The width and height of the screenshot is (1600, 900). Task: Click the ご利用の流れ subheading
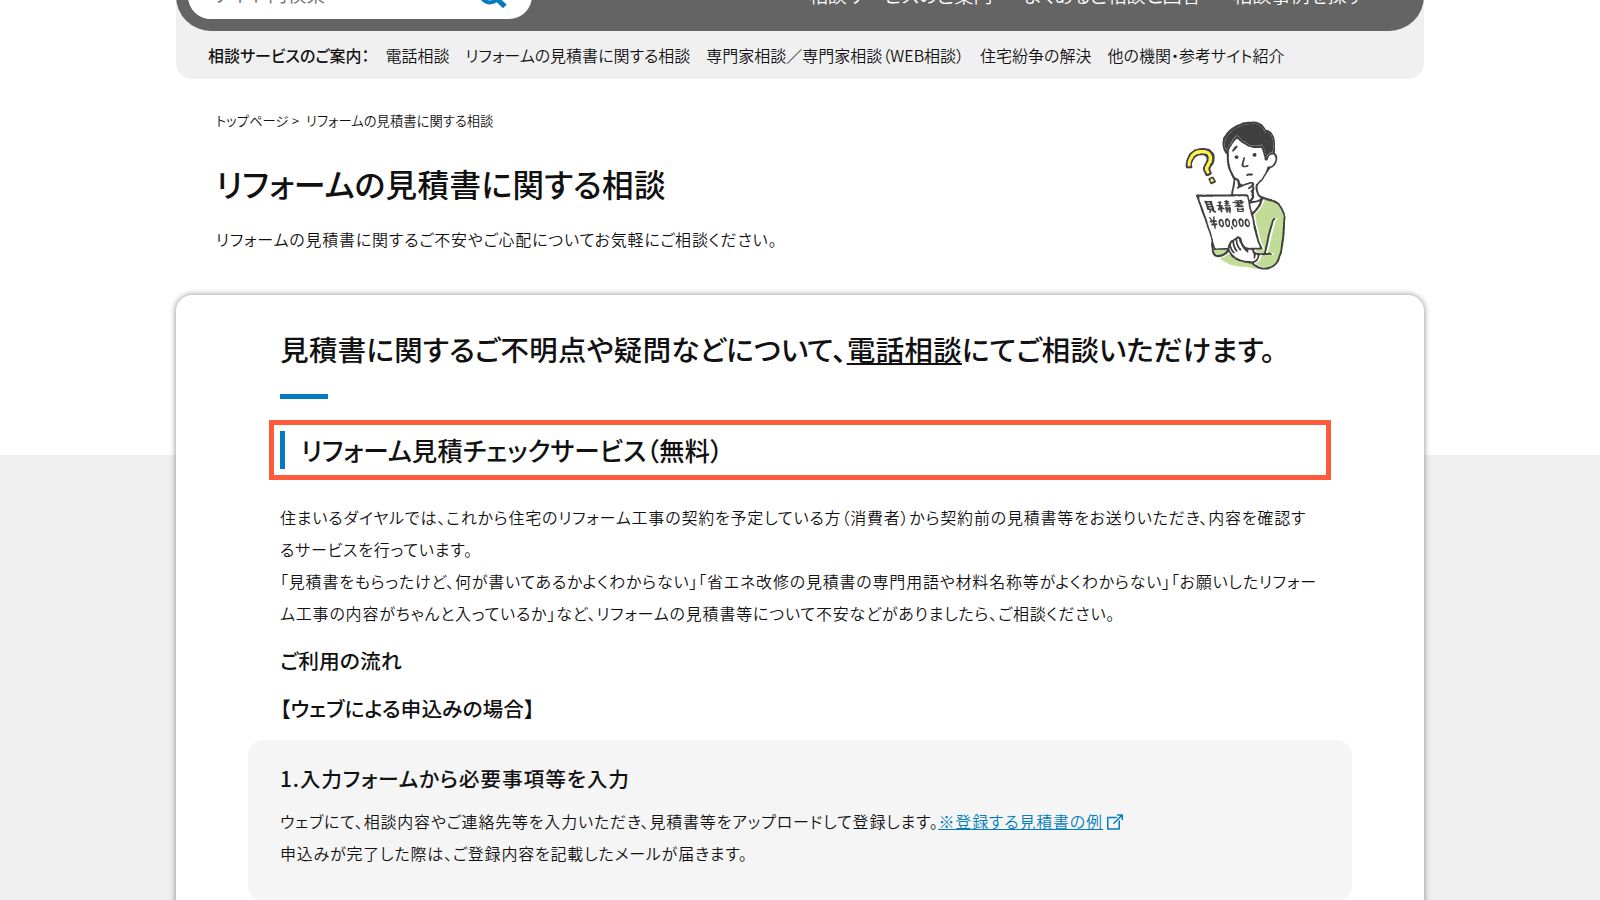pos(341,661)
